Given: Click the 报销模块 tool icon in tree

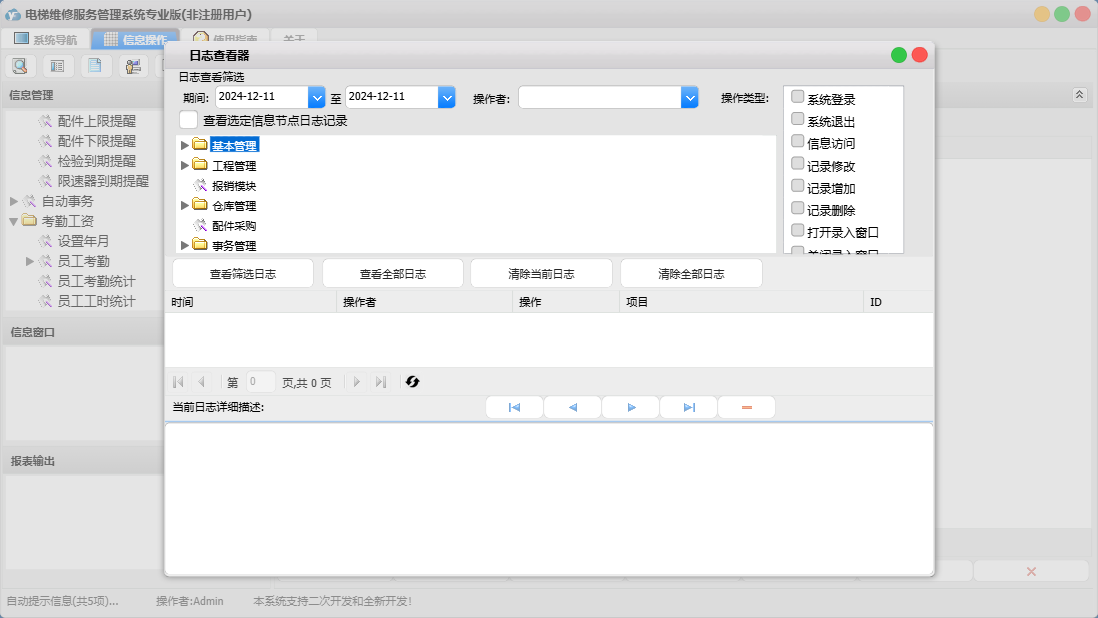Looking at the screenshot, I should pyautogui.click(x=200, y=185).
